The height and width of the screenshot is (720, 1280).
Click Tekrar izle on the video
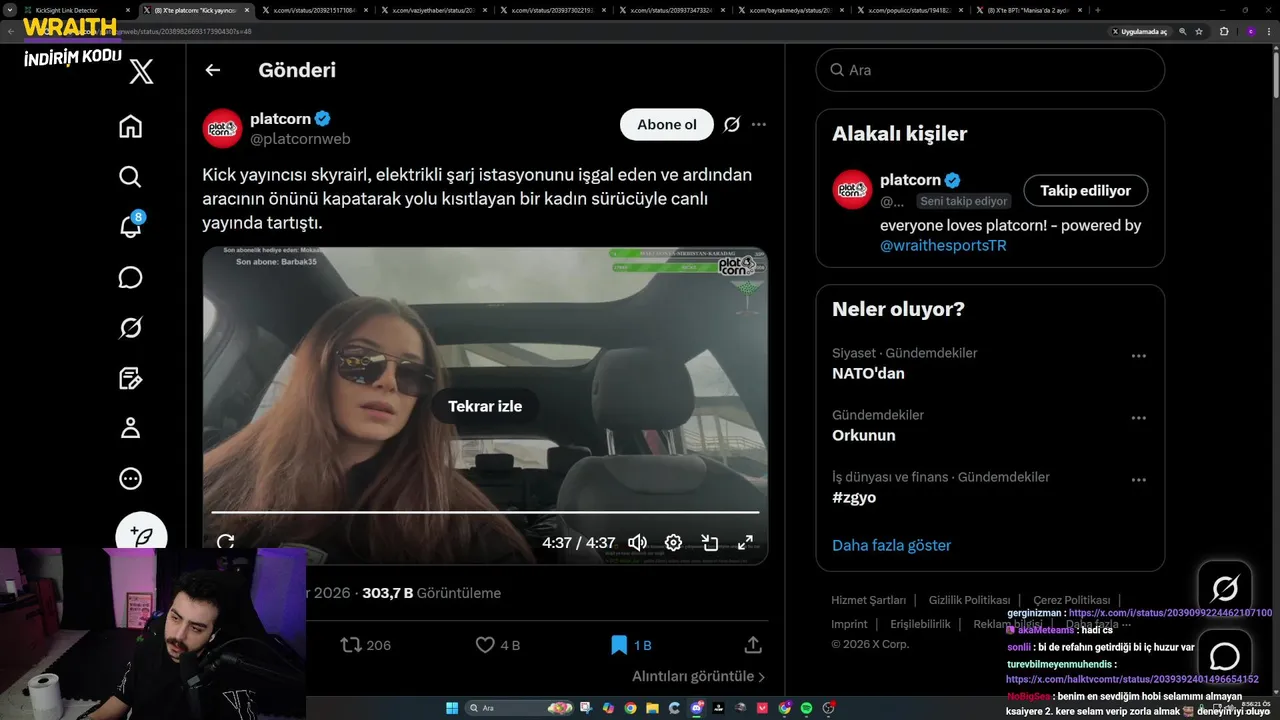click(x=485, y=406)
